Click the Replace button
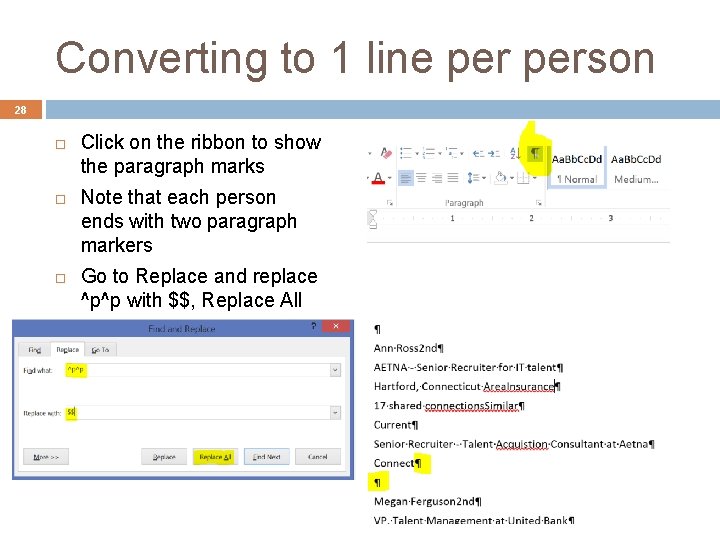 coord(164,457)
